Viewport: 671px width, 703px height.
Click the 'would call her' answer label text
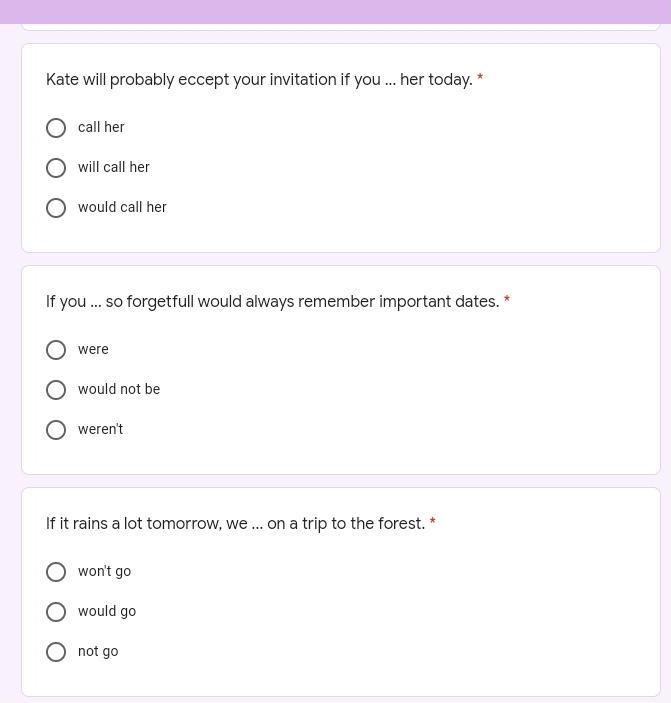122,207
